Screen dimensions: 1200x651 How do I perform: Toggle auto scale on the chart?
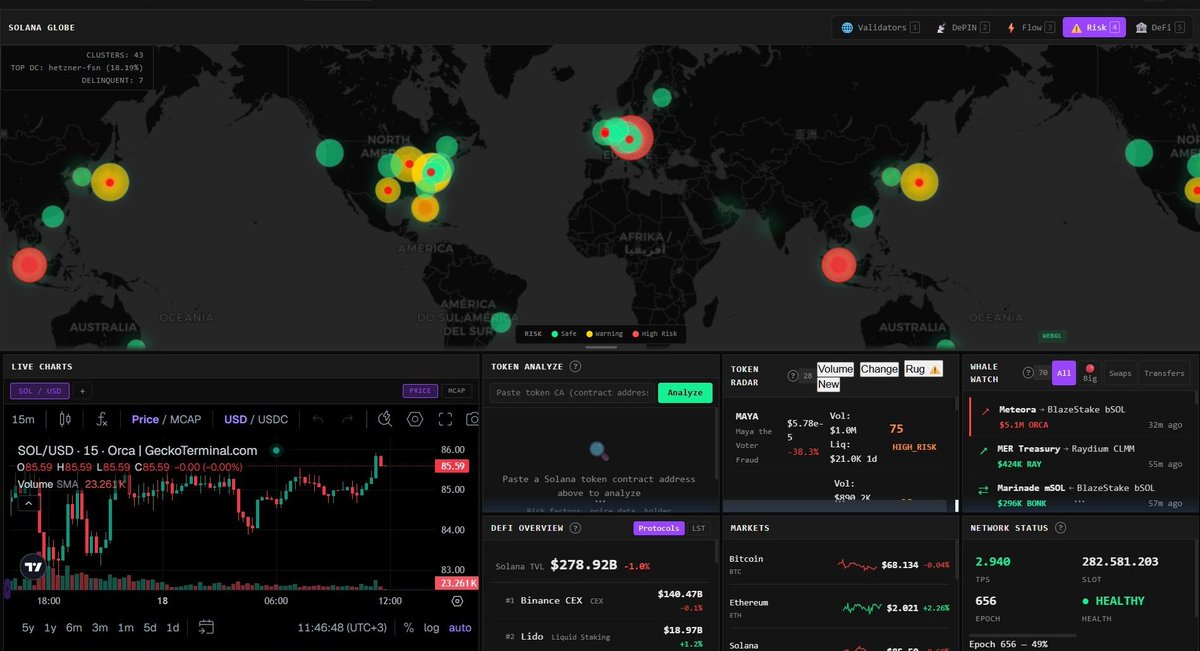[x=460, y=628]
